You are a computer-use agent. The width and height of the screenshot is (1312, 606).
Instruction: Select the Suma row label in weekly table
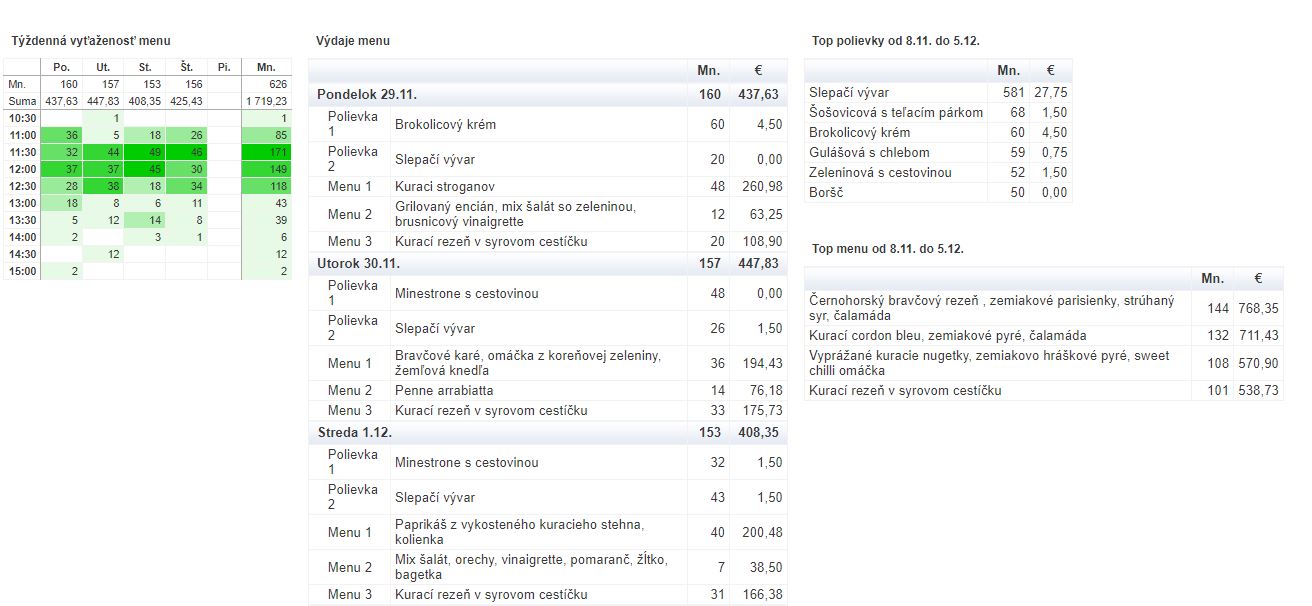pos(22,101)
